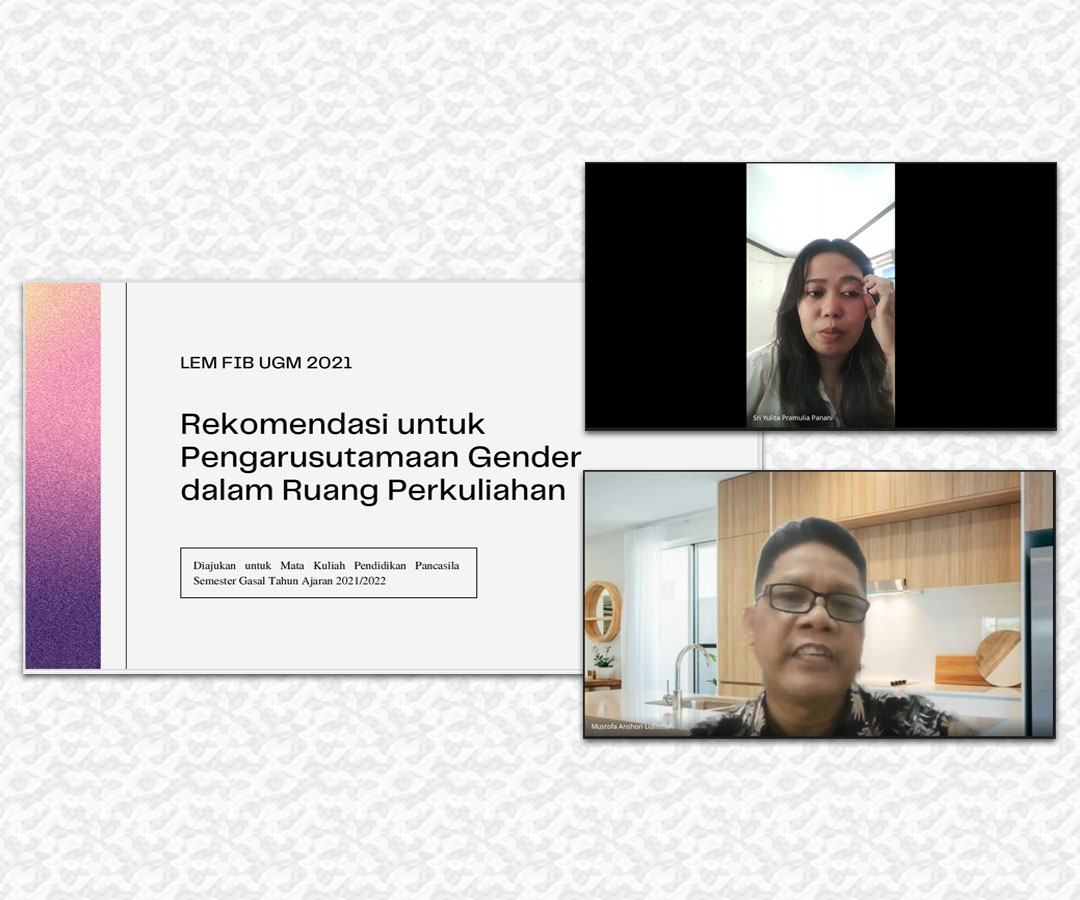Image resolution: width=1080 pixels, height=900 pixels.
Task: Select the bottom video tile with kitchen background
Action: point(819,604)
